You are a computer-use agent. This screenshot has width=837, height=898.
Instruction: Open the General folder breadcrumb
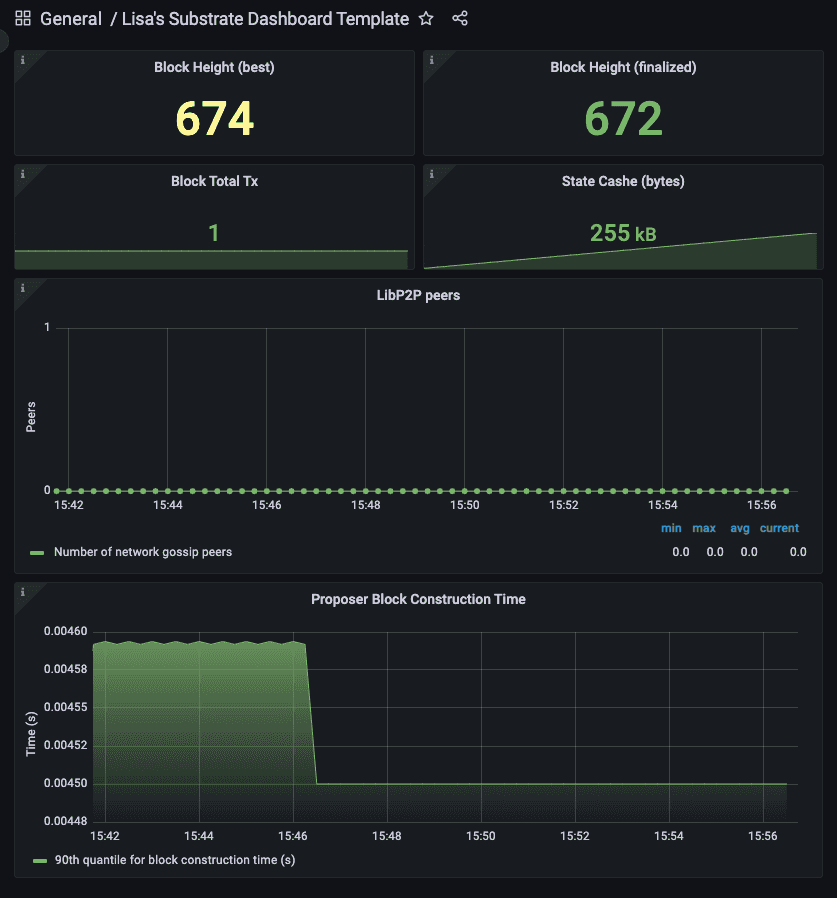tap(71, 18)
